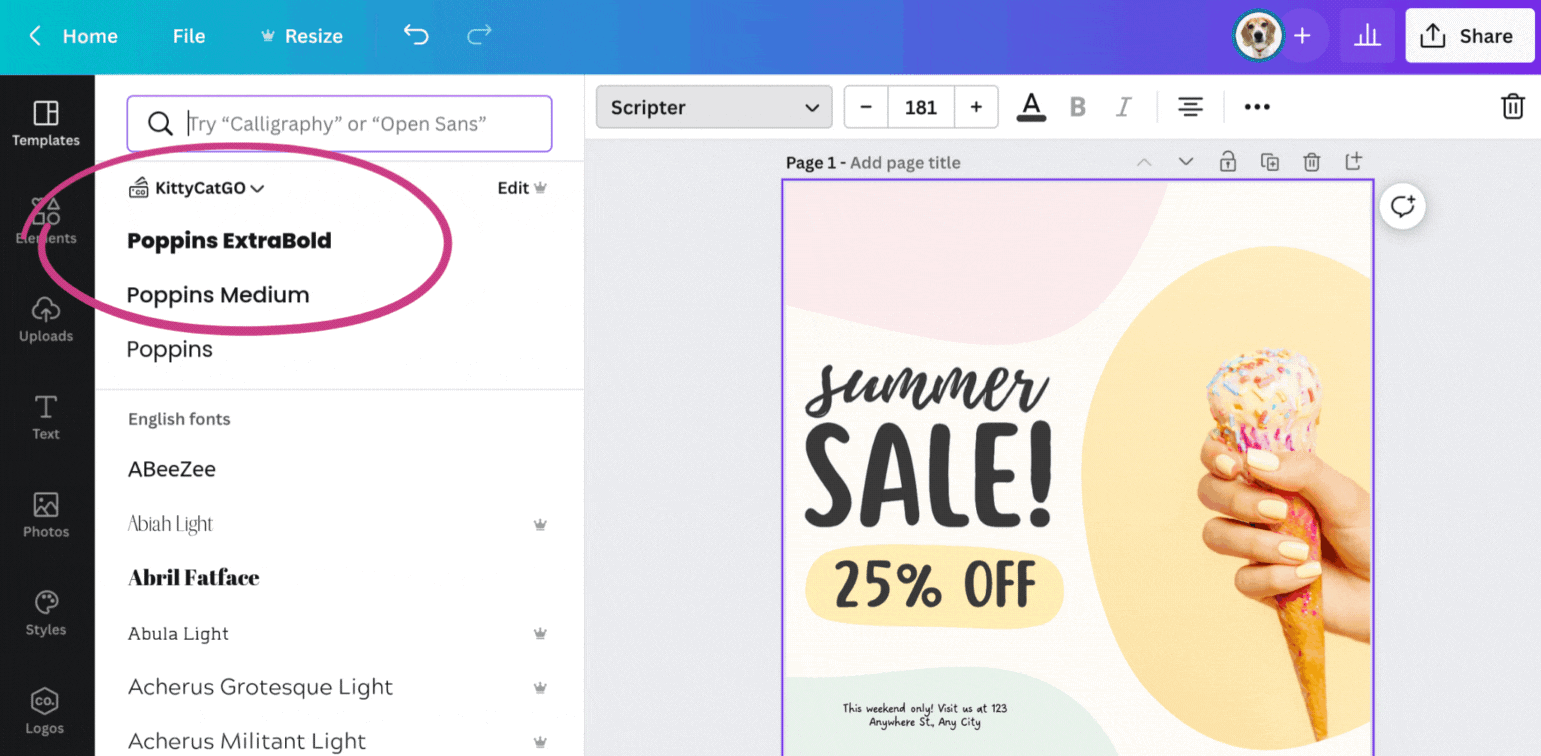Open the Photos sidebar tab
The width and height of the screenshot is (1541, 756).
46,516
